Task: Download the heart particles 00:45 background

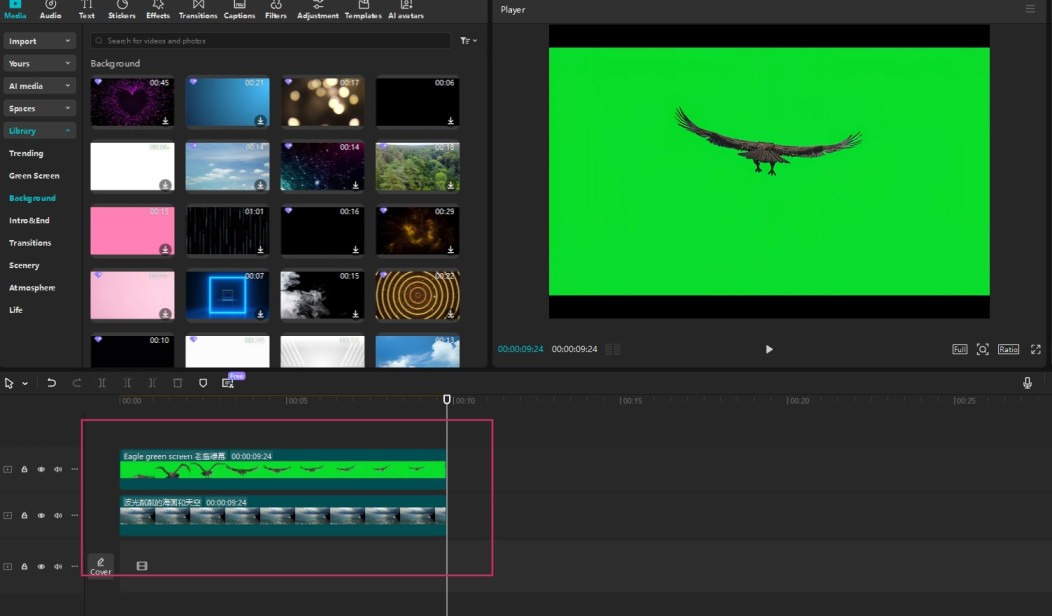Action: (165, 121)
